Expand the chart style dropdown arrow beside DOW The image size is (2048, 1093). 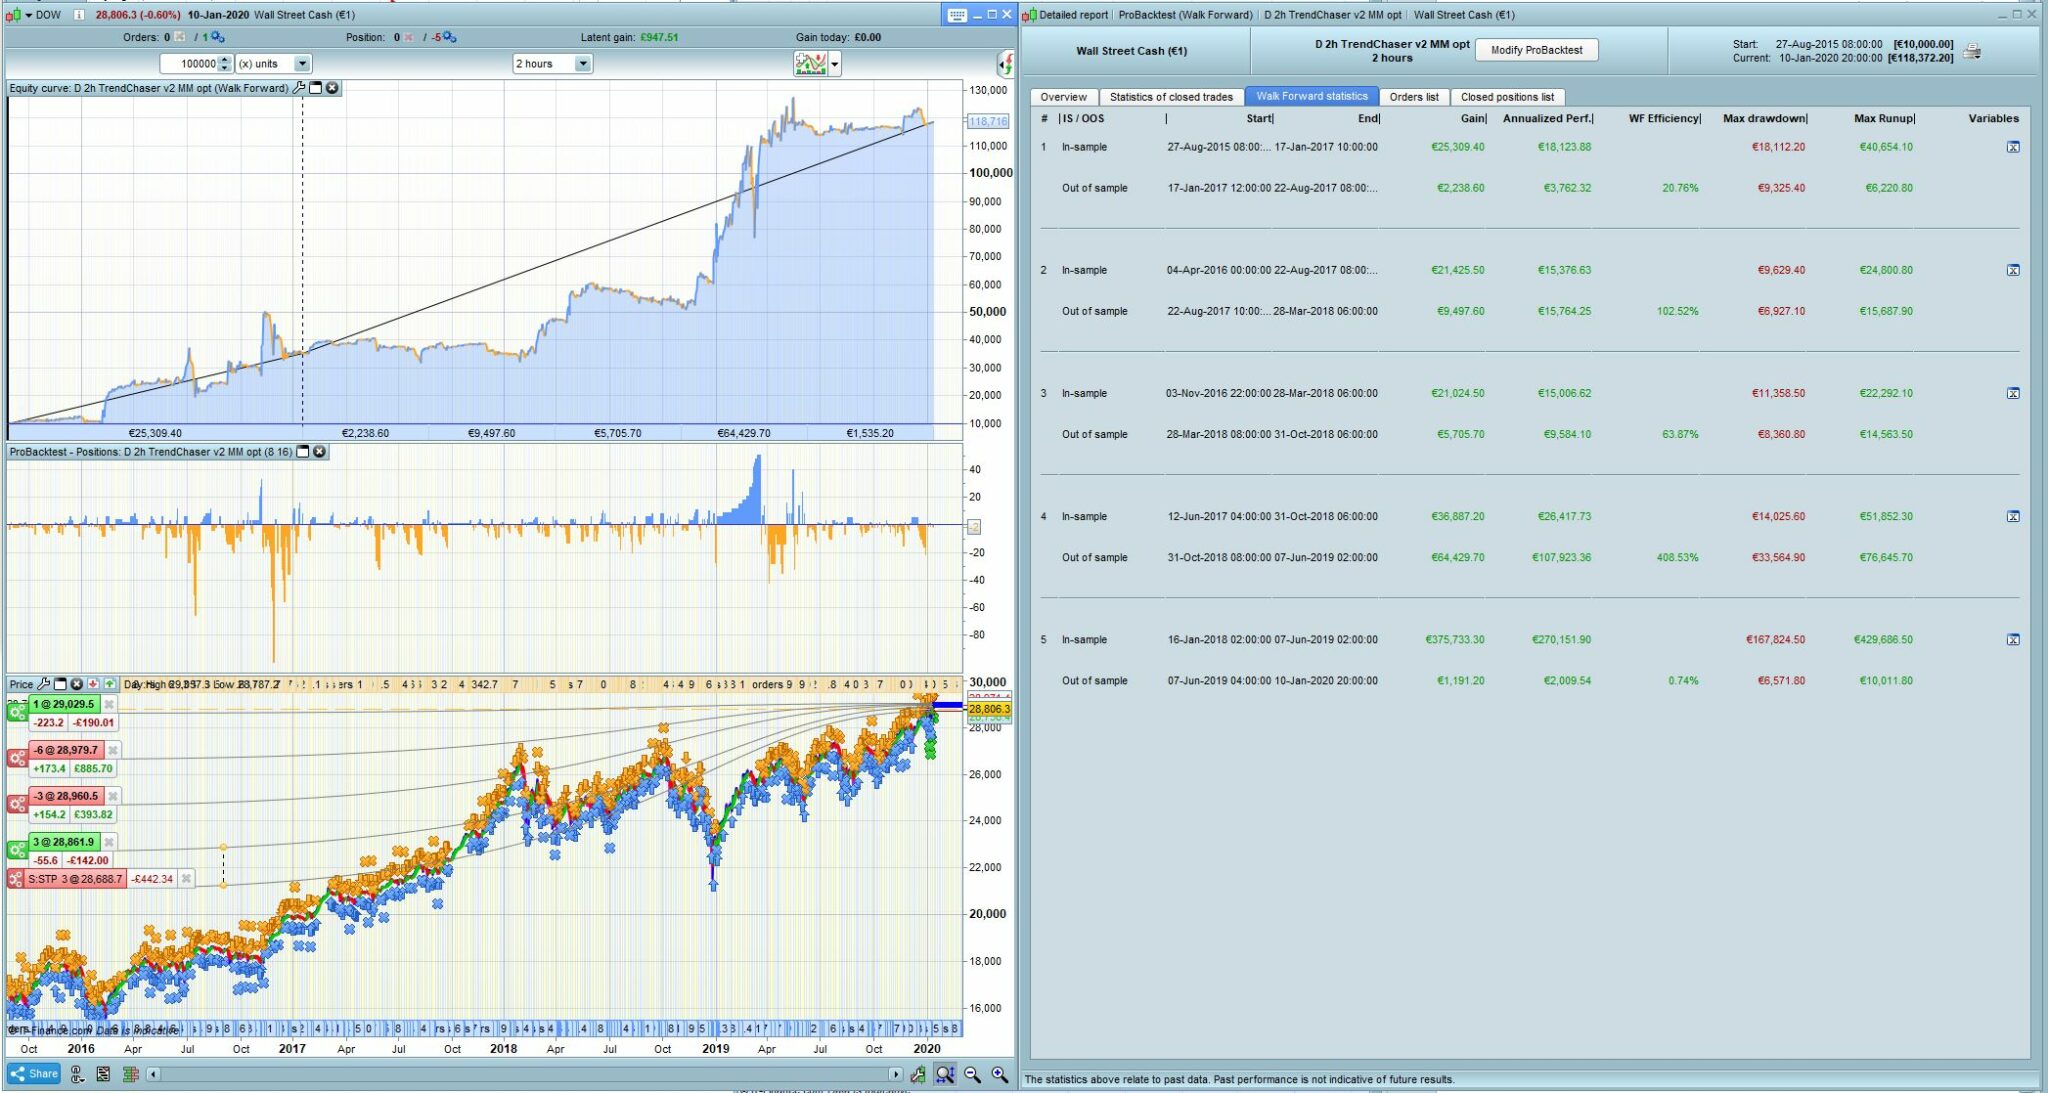pyautogui.click(x=28, y=15)
